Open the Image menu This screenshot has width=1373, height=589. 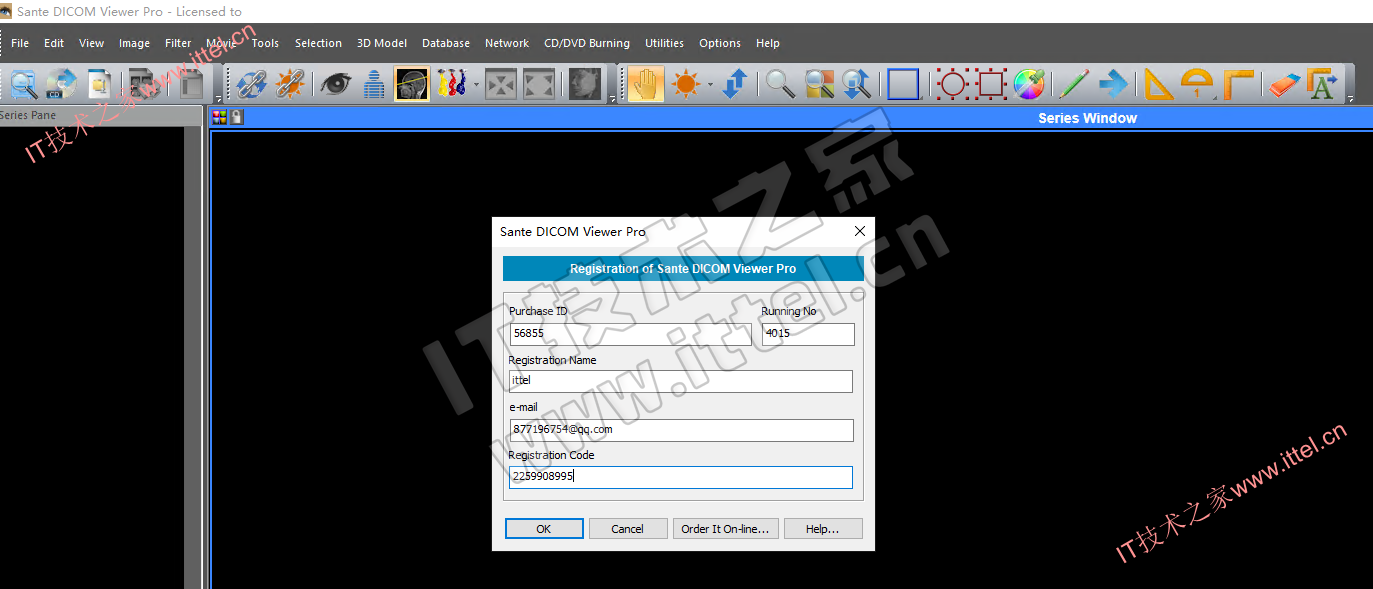(x=134, y=43)
